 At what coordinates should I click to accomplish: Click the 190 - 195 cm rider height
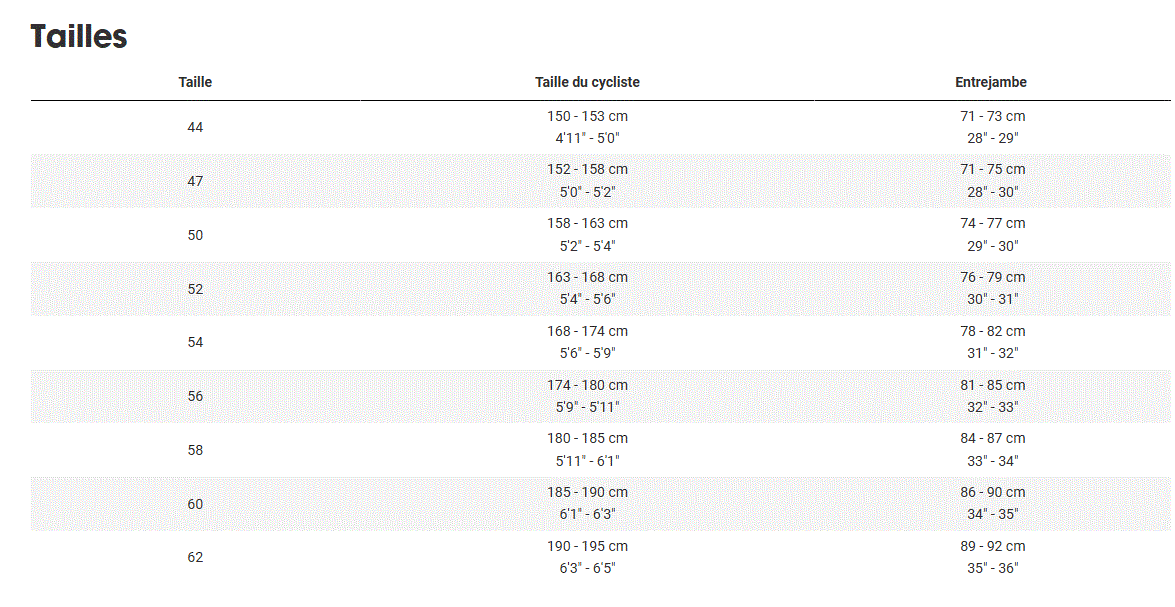pos(587,546)
